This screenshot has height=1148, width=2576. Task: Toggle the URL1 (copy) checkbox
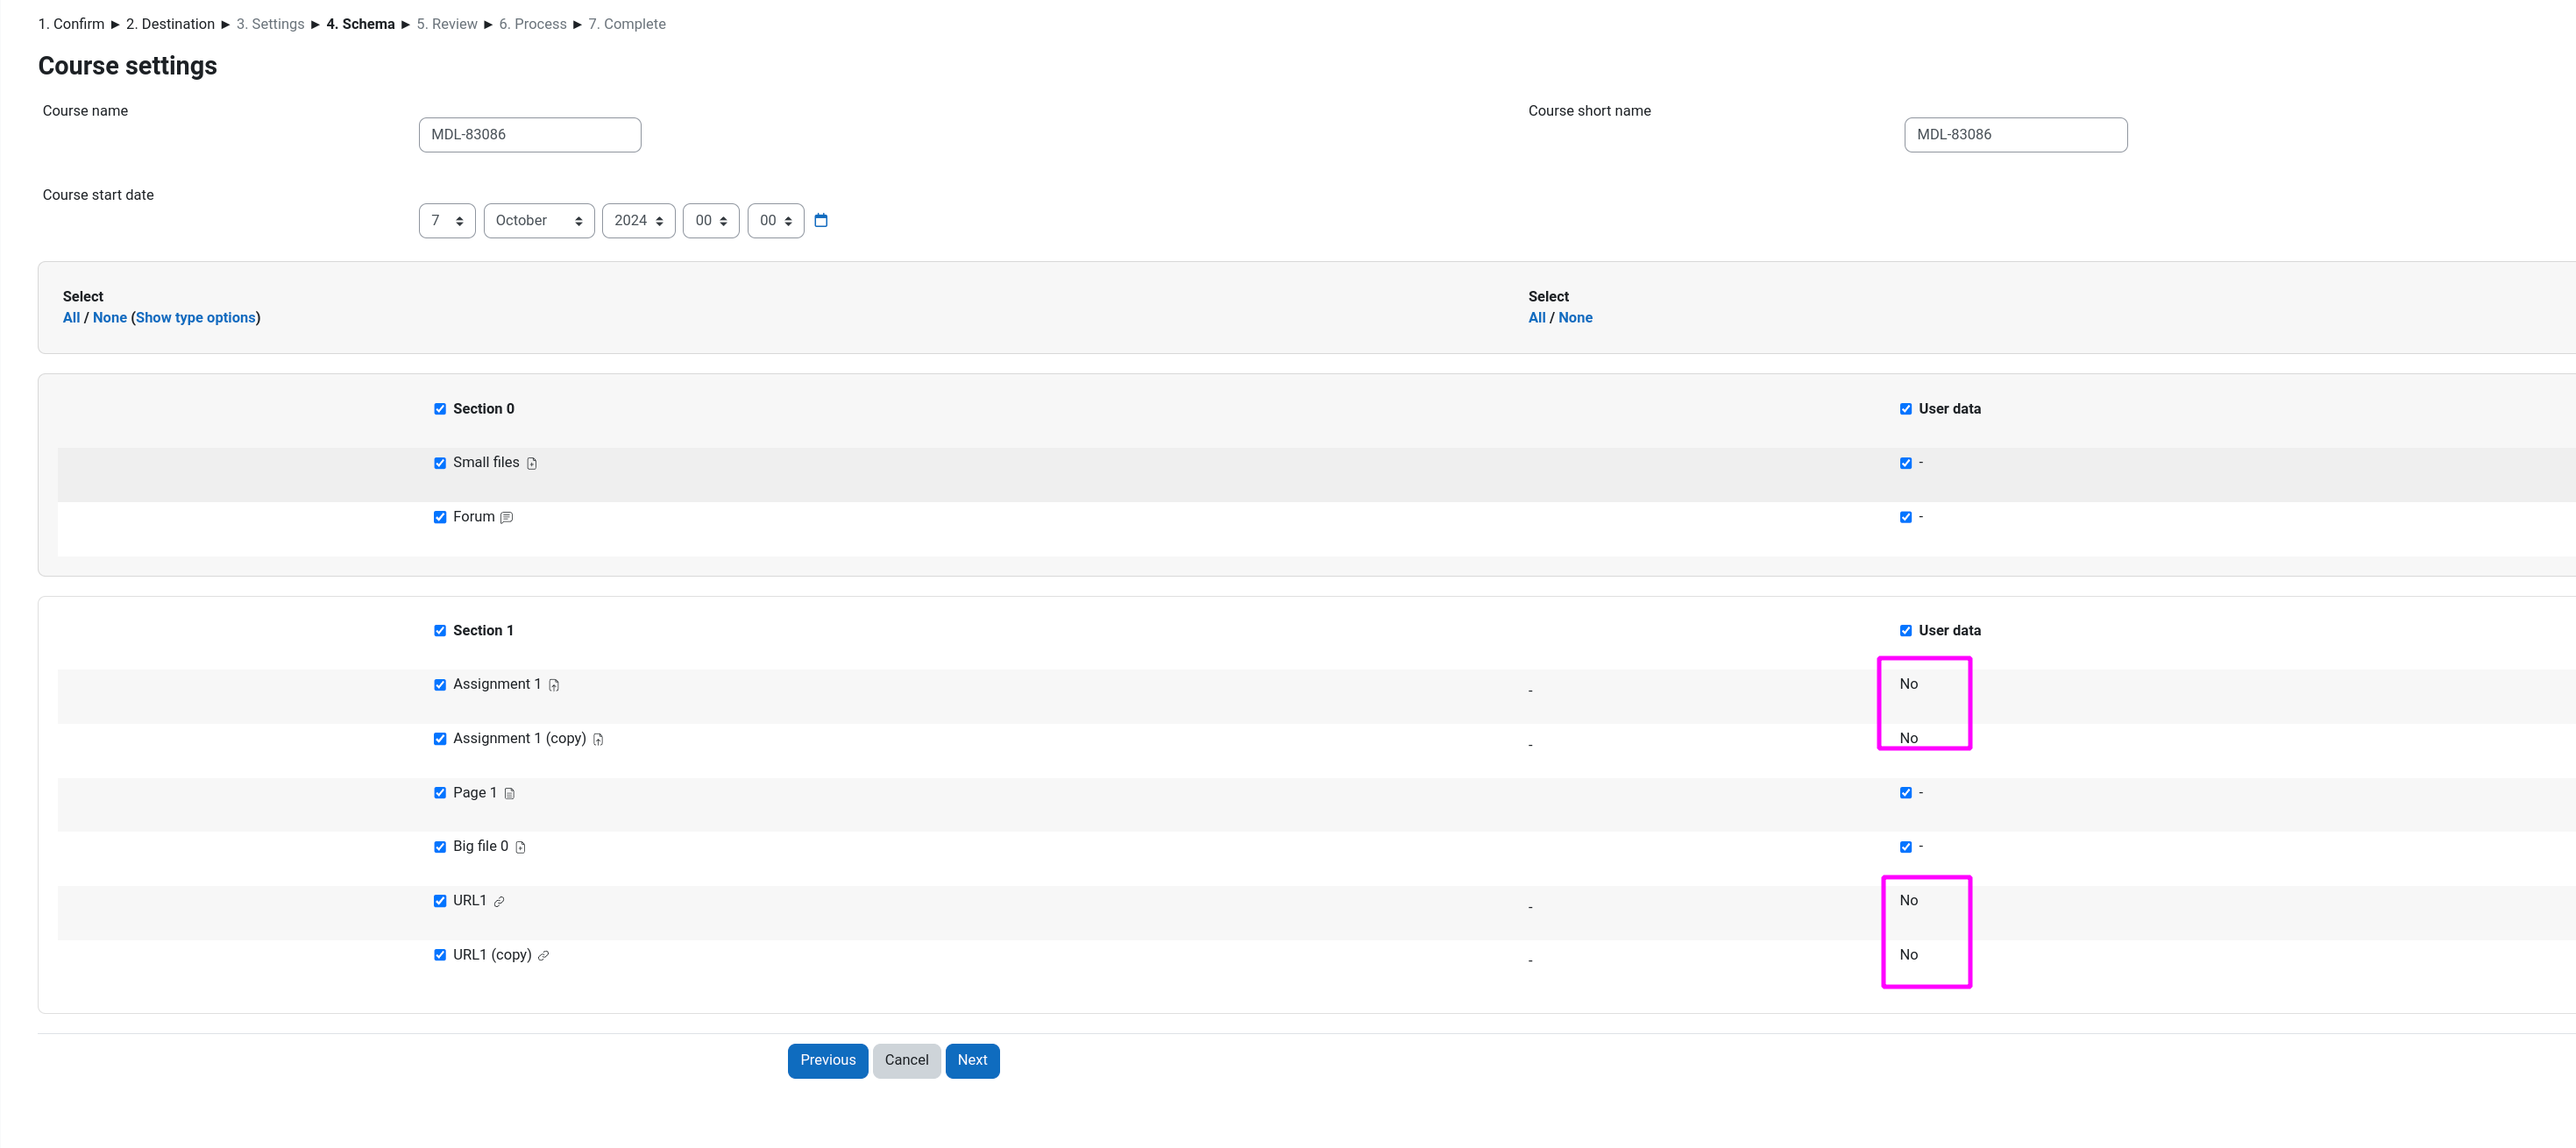pos(440,955)
